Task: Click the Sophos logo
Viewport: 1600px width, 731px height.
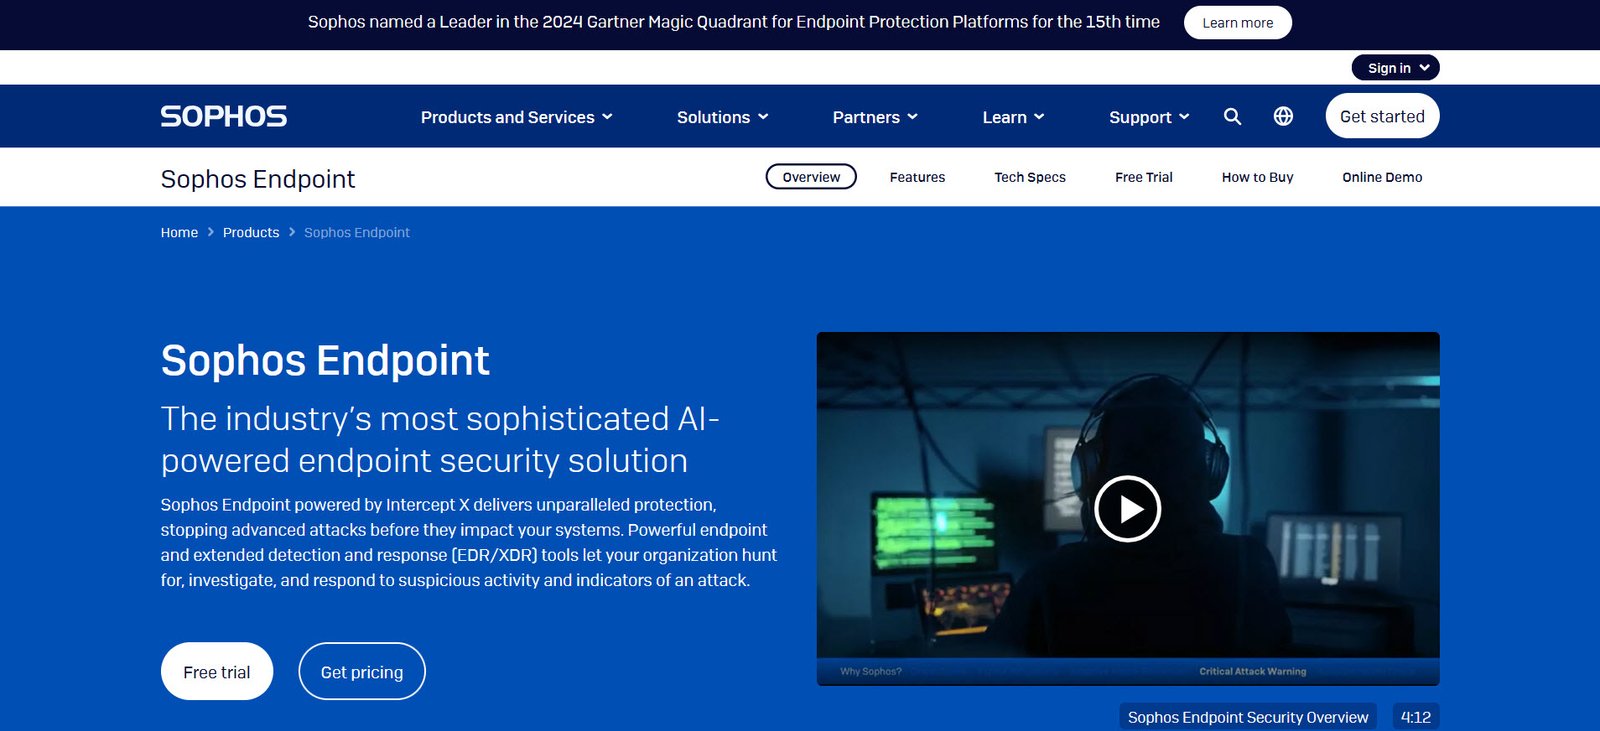Action: 224,116
